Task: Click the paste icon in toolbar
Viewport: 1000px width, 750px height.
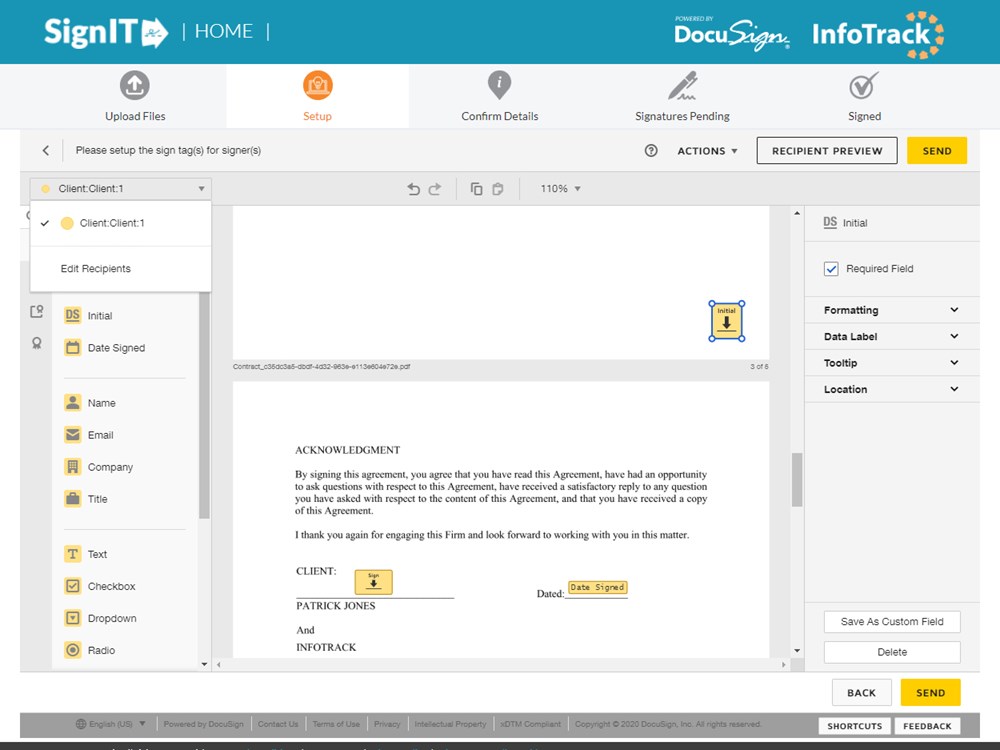Action: tap(498, 189)
